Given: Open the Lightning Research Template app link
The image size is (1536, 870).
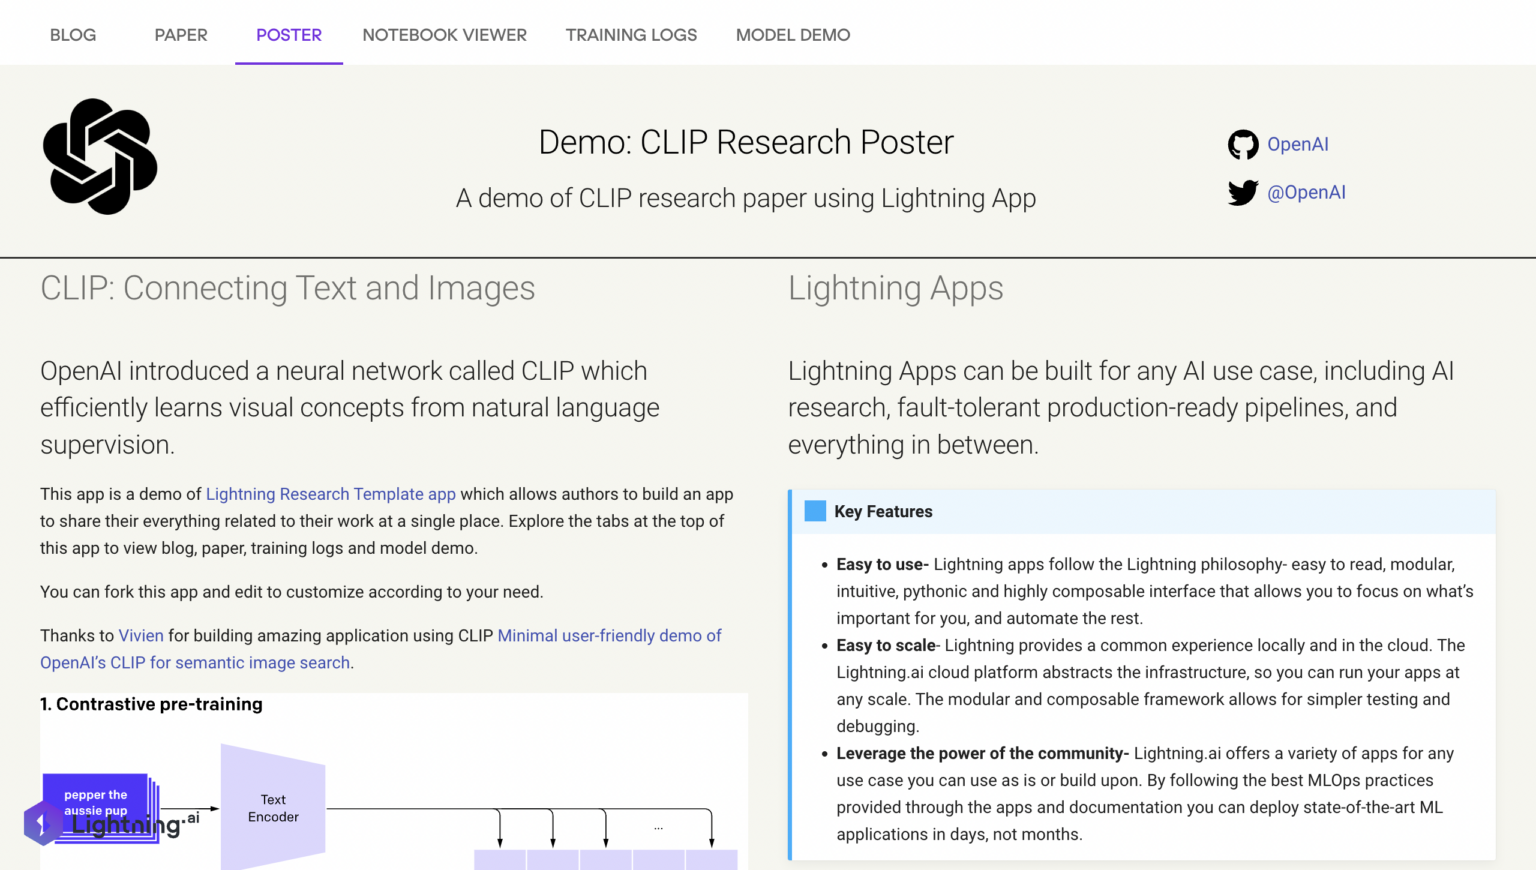Looking at the screenshot, I should point(331,494).
